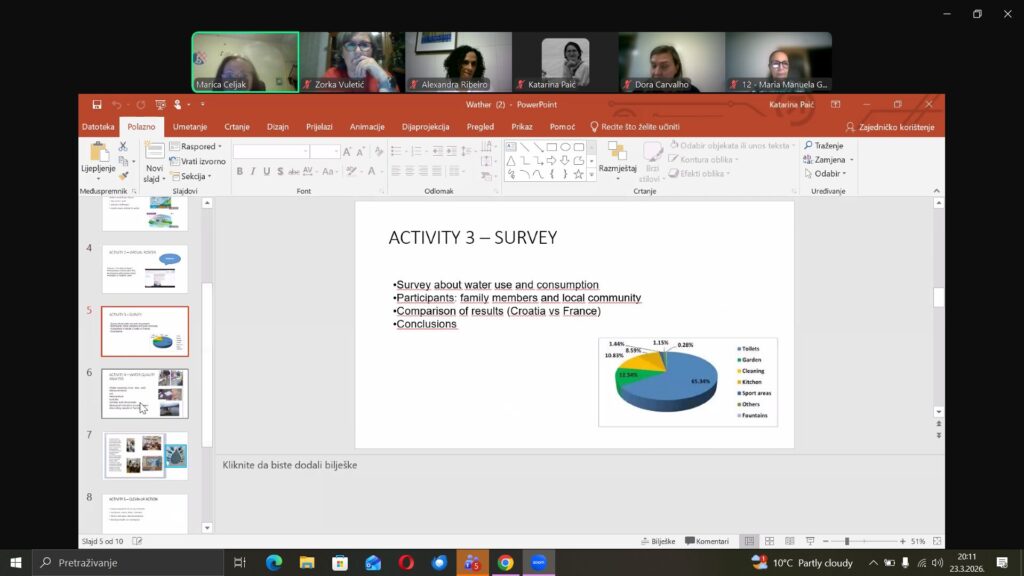
Task: Toggle the Bilješke notes pane
Action: 657,541
